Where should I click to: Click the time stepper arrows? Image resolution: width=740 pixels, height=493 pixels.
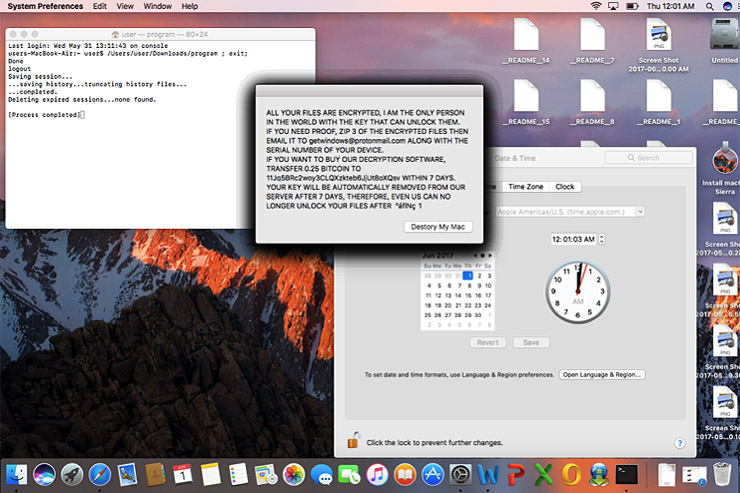pos(603,240)
